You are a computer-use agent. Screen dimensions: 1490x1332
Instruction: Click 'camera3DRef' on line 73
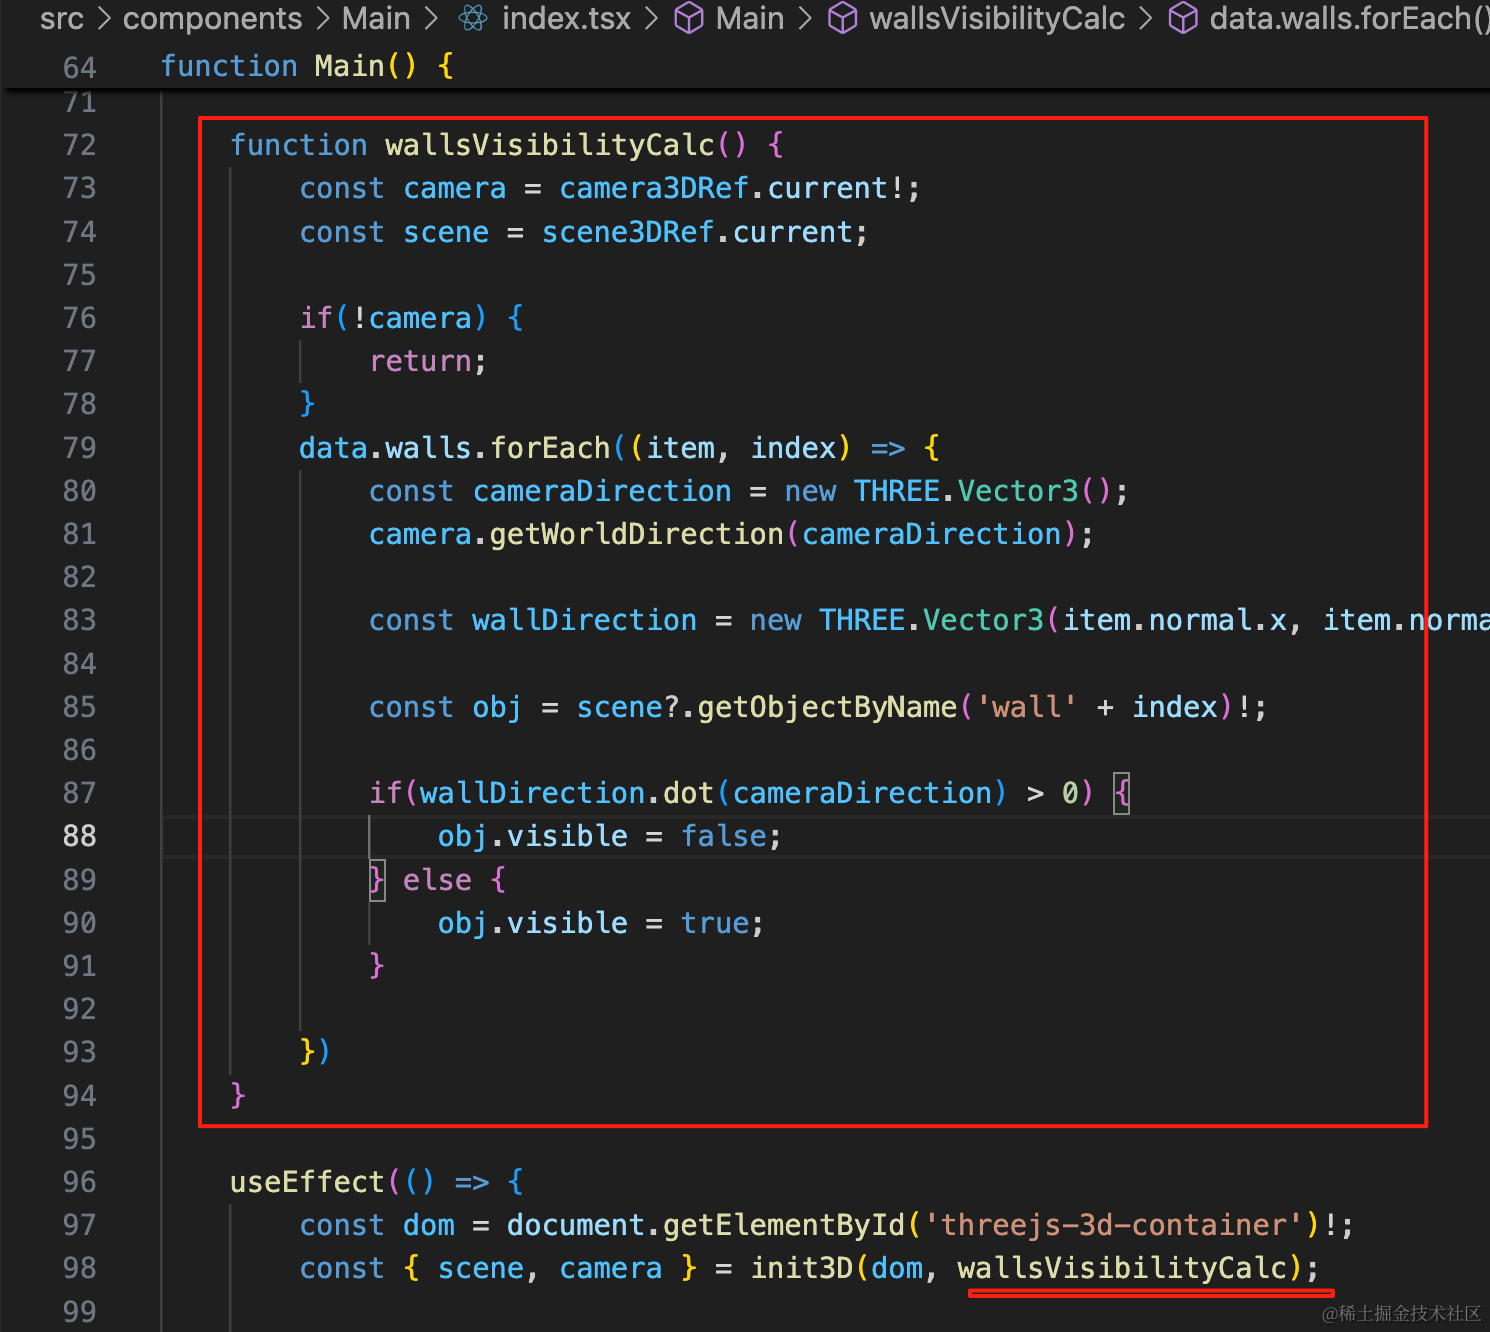tap(654, 188)
